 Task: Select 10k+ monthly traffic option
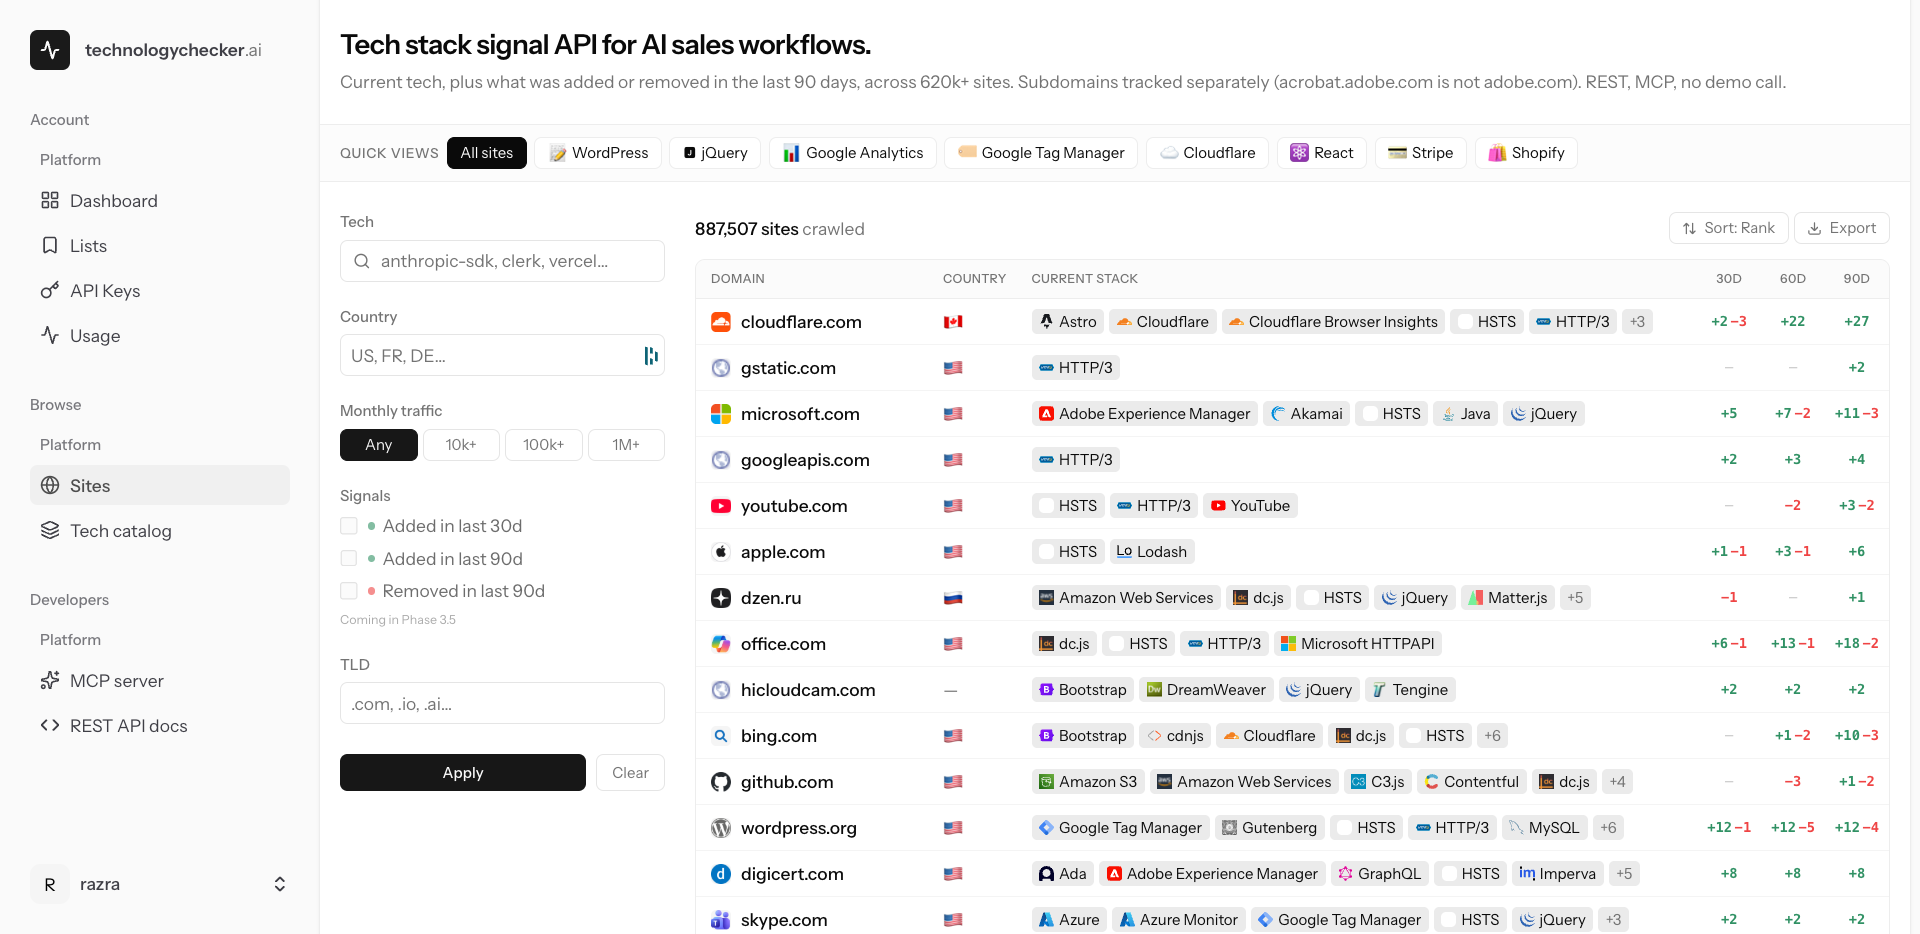click(461, 445)
